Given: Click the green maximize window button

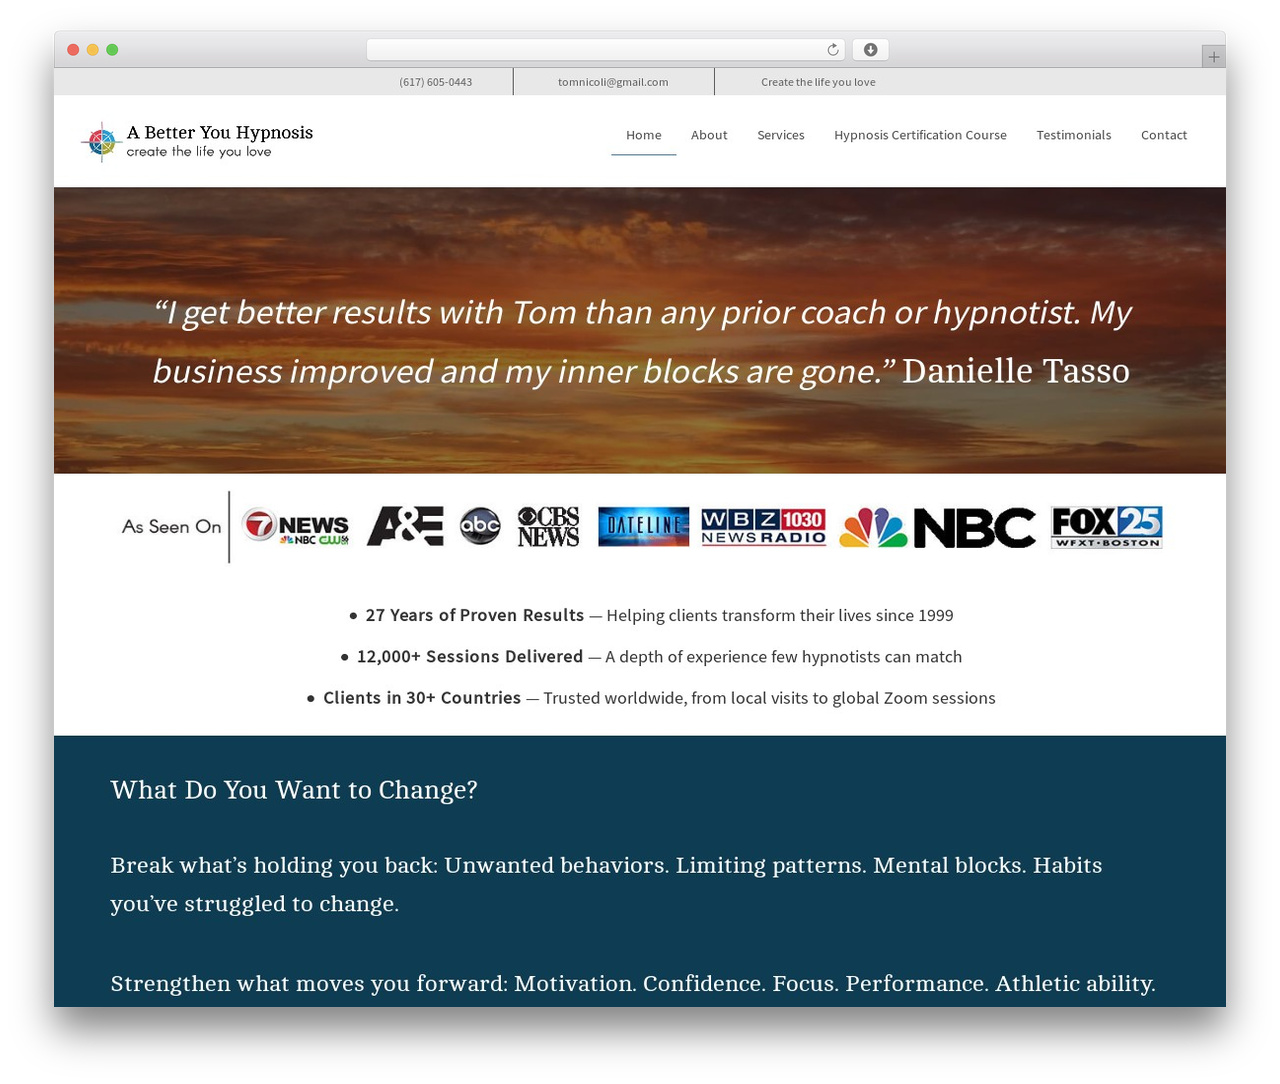Looking at the screenshot, I should point(112,50).
